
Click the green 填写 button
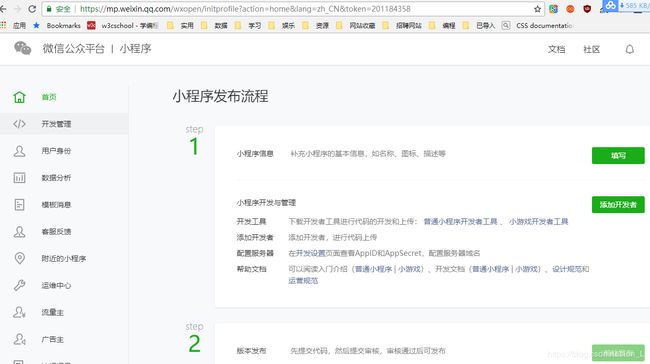[x=618, y=155]
